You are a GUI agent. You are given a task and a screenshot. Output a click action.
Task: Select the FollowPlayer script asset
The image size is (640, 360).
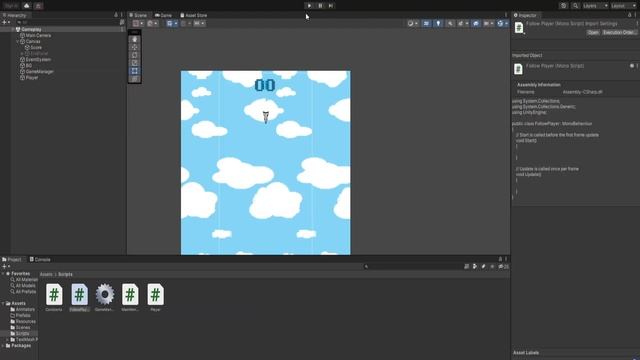point(80,298)
